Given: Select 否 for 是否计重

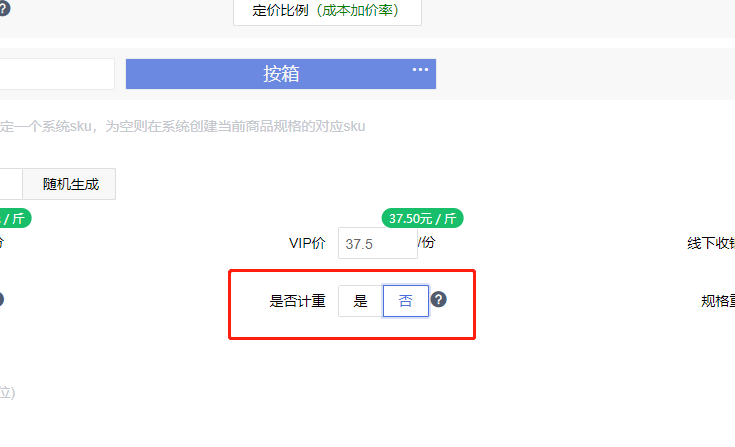Looking at the screenshot, I should pos(405,301).
